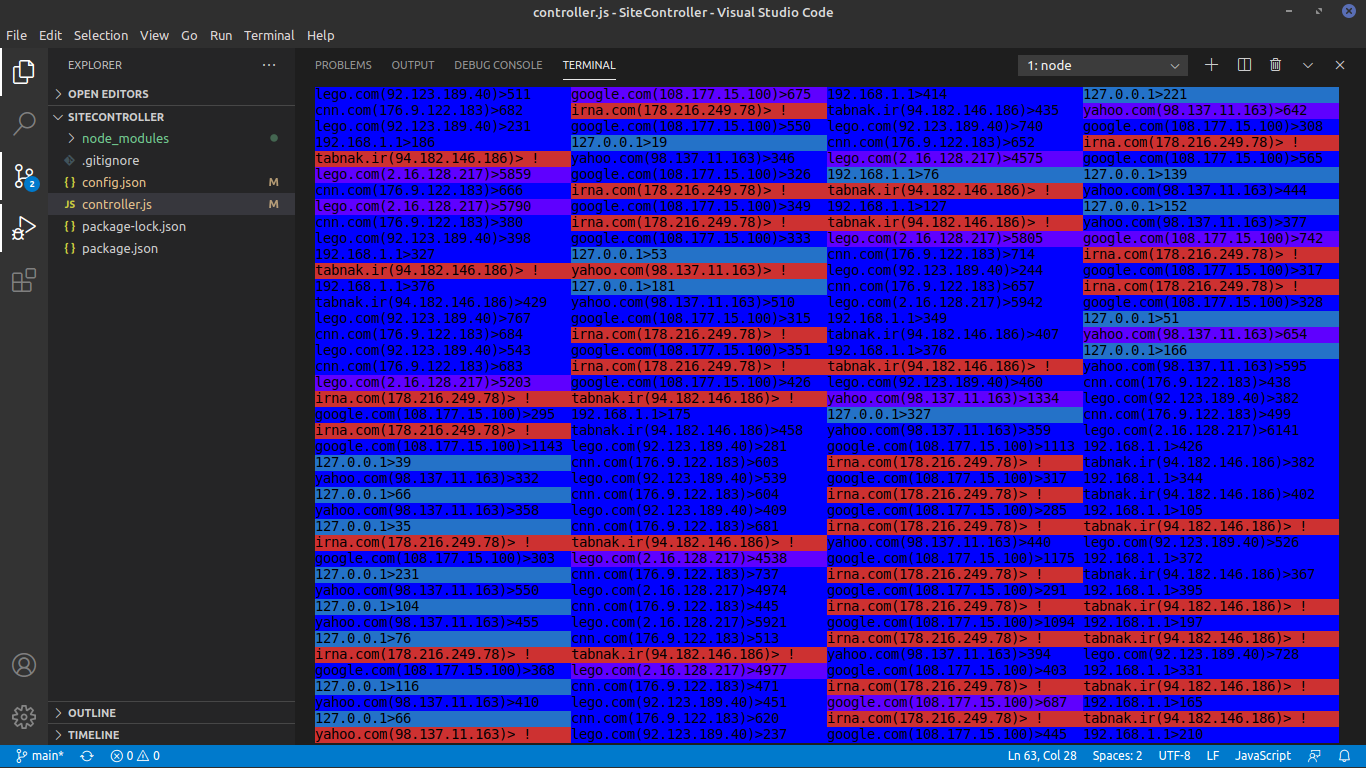Open config.json in explorer
1366x768 pixels.
pyautogui.click(x=172, y=182)
